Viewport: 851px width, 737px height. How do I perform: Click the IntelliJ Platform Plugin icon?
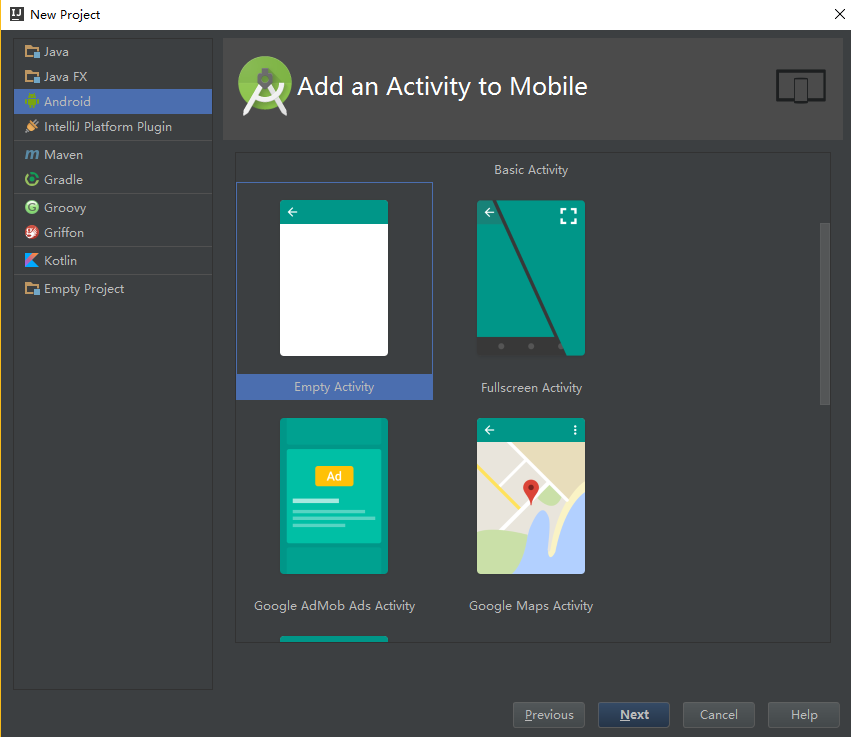point(32,126)
